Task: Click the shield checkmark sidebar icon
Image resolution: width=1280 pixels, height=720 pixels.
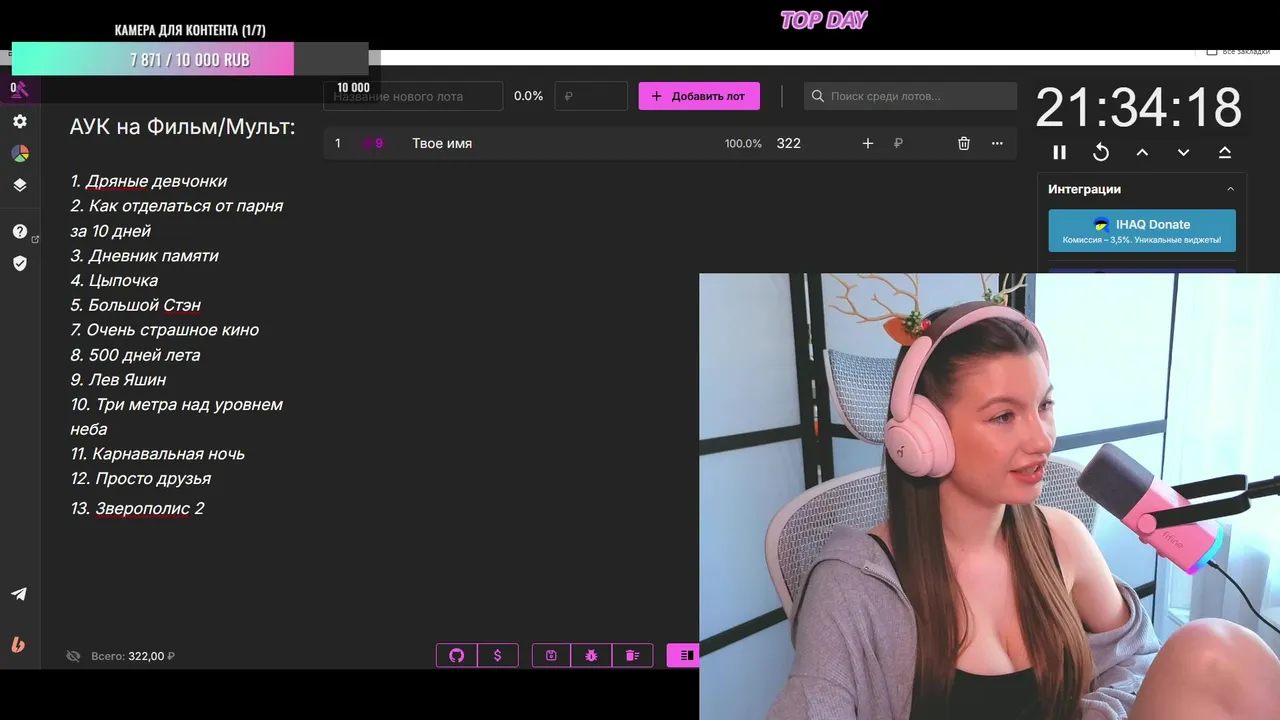Action: (x=20, y=263)
